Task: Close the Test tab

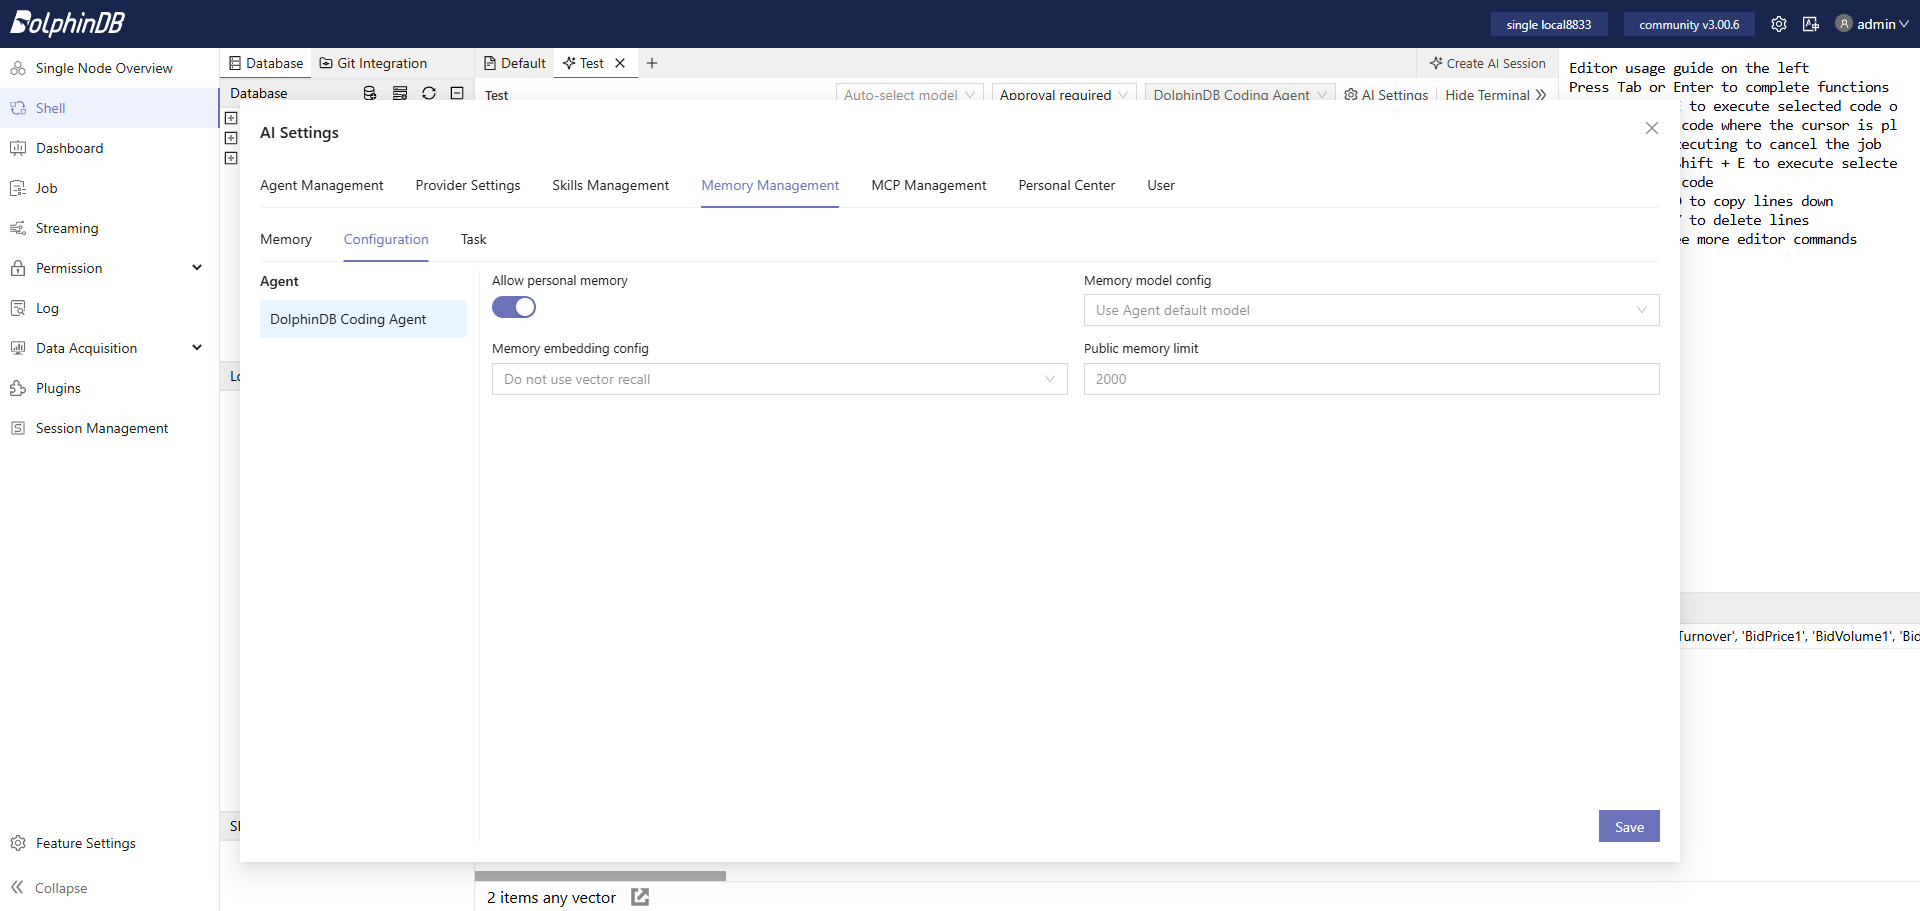Action: click(x=620, y=63)
